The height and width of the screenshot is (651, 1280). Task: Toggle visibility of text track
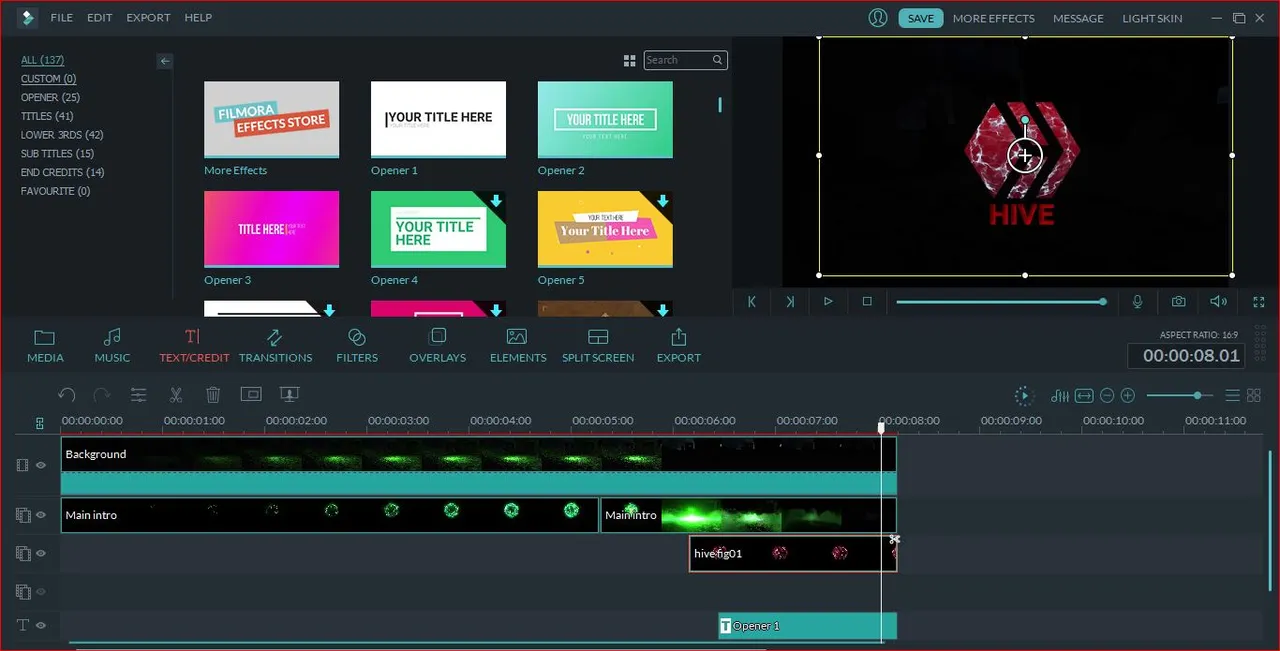[41, 625]
